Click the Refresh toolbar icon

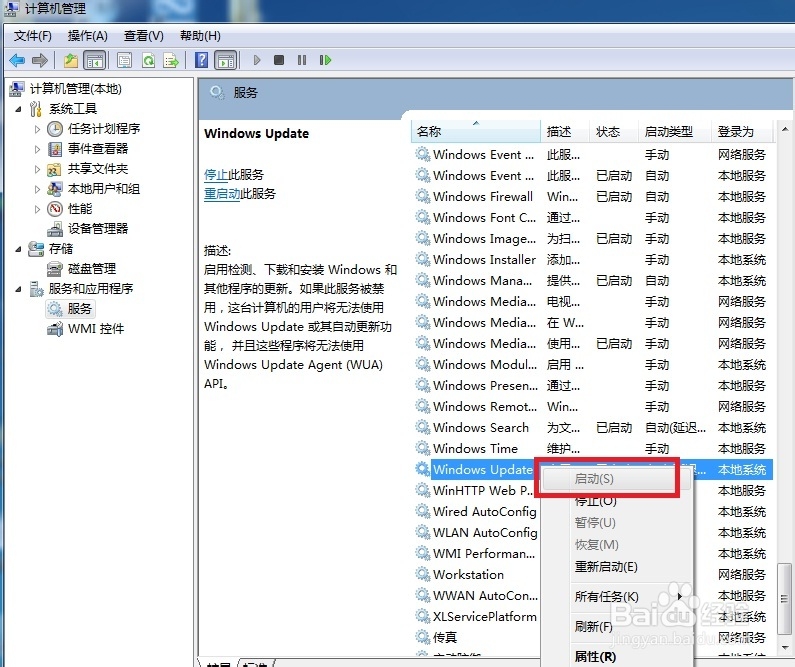pyautogui.click(x=148, y=60)
